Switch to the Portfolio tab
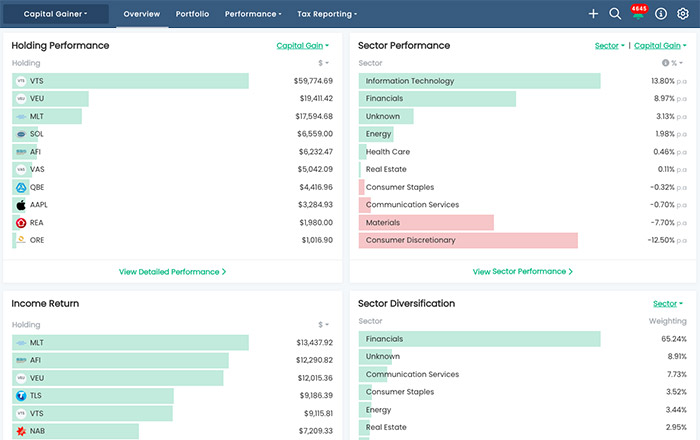Screen dimensions: 700x440 (x=192, y=14)
